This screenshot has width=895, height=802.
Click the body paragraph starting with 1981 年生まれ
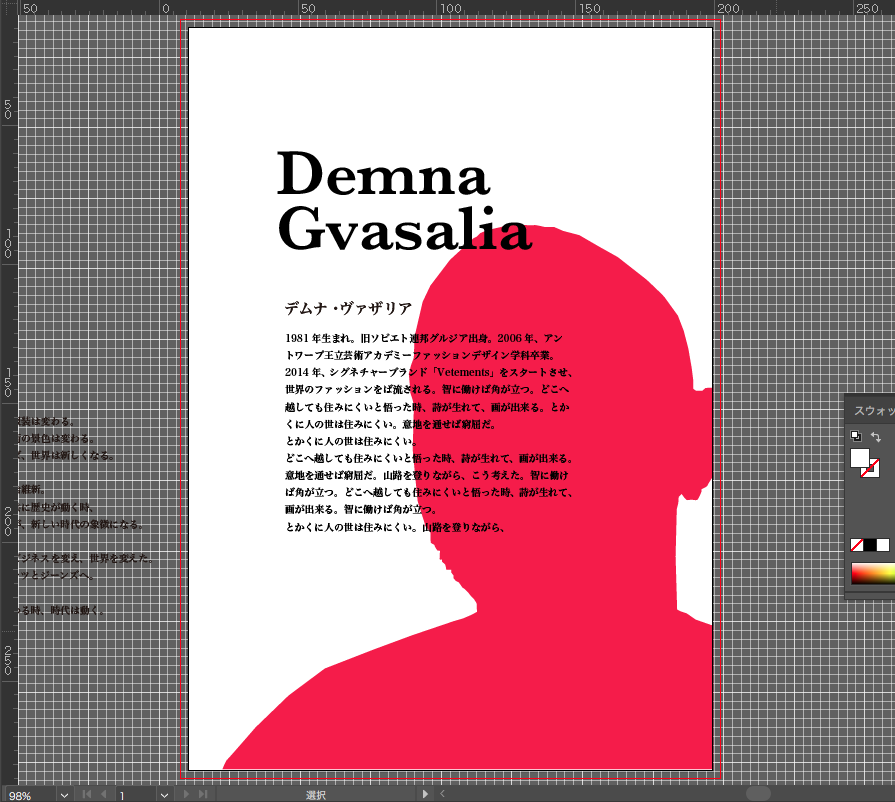coord(429,433)
